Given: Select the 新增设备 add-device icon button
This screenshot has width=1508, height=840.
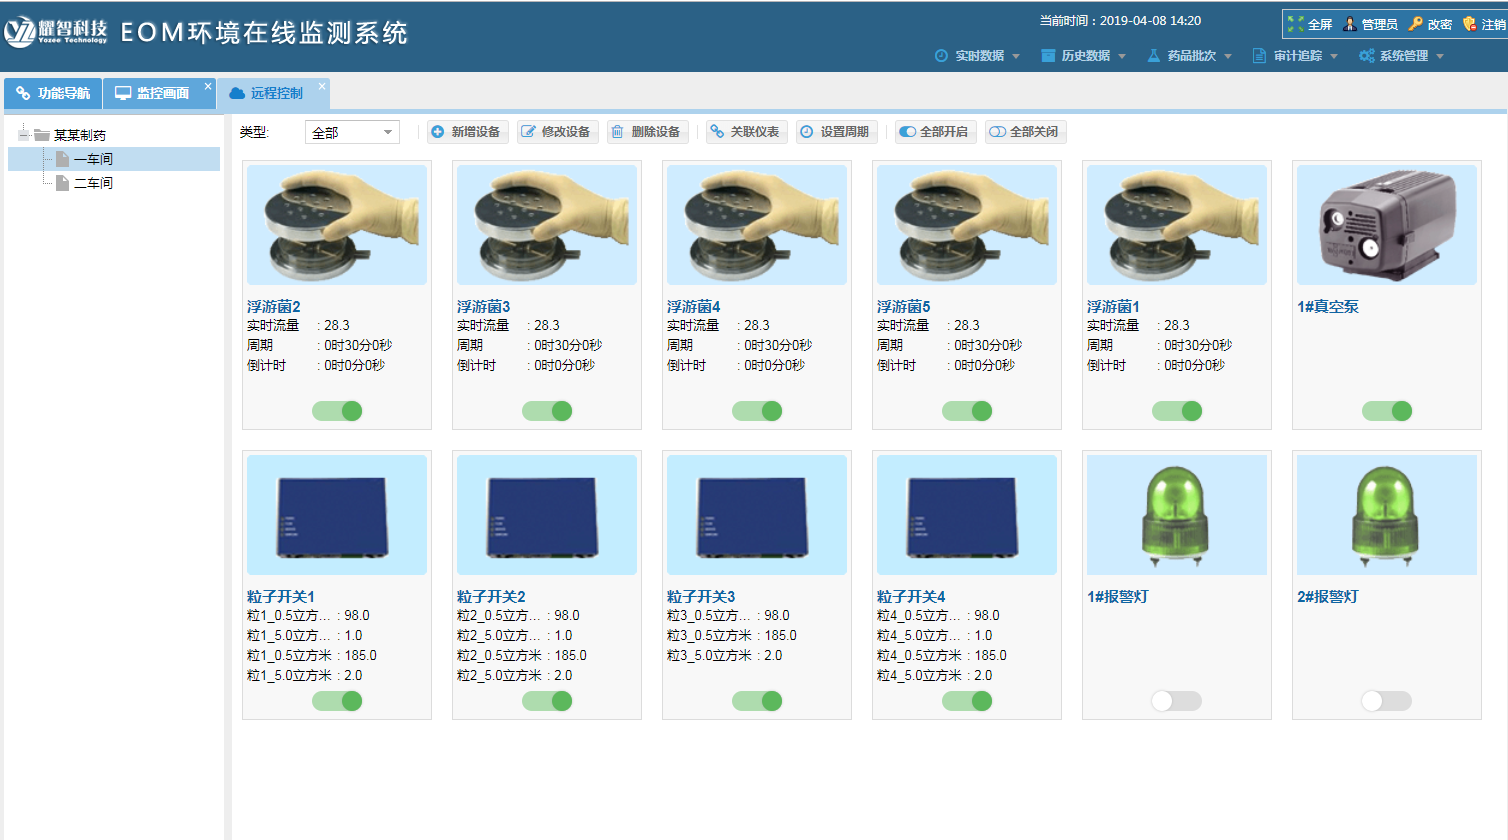Looking at the screenshot, I should 467,131.
